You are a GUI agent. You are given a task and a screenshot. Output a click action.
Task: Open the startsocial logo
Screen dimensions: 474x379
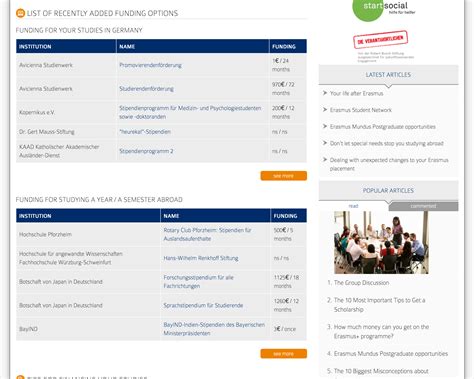point(384,10)
